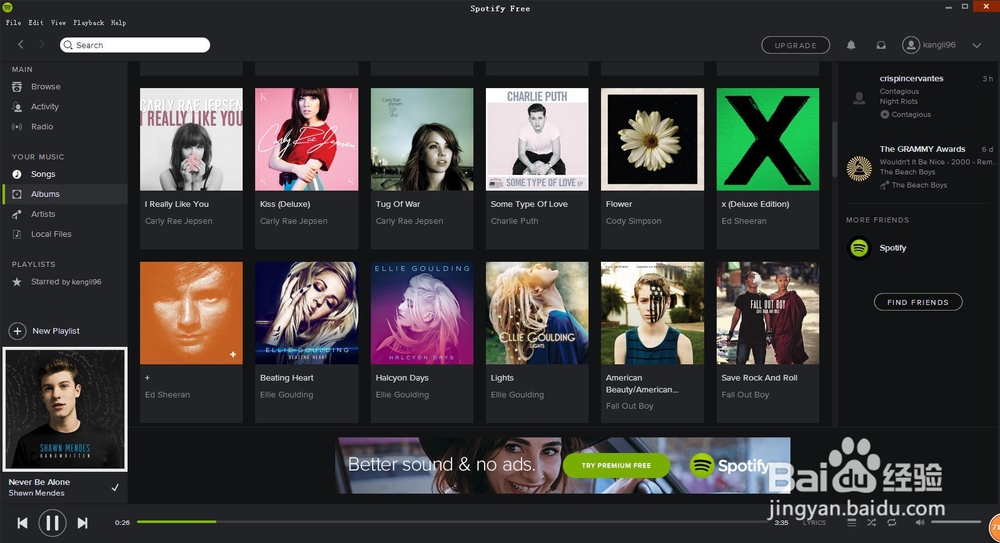The width and height of the screenshot is (1000, 543).
Task: Seek within the song progress bar
Action: coord(452,522)
